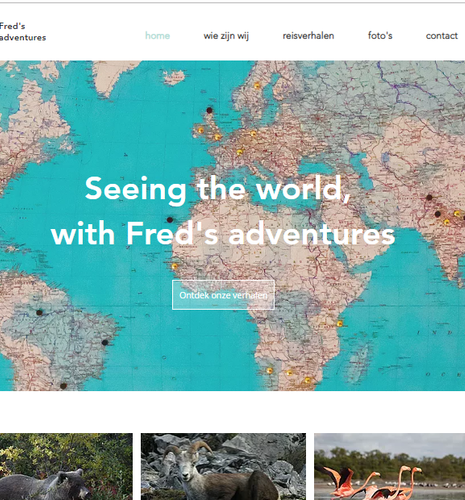Open the home menu item
This screenshot has width=465, height=500.
(157, 36)
